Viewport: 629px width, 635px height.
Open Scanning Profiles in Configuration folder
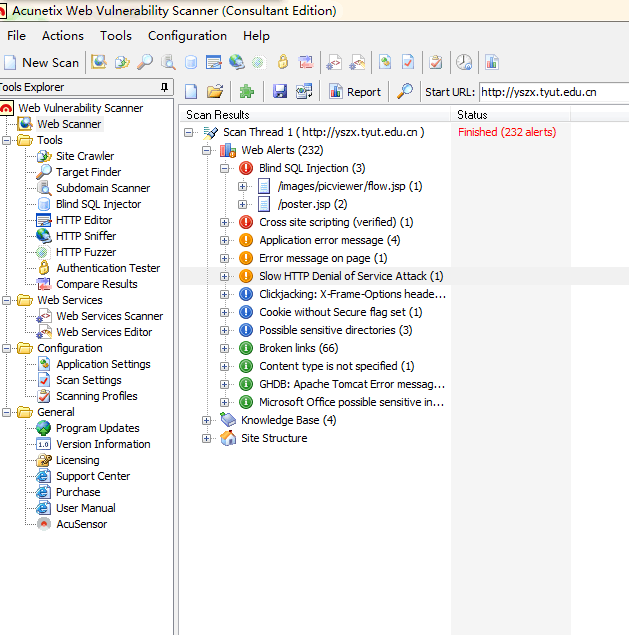coord(97,396)
